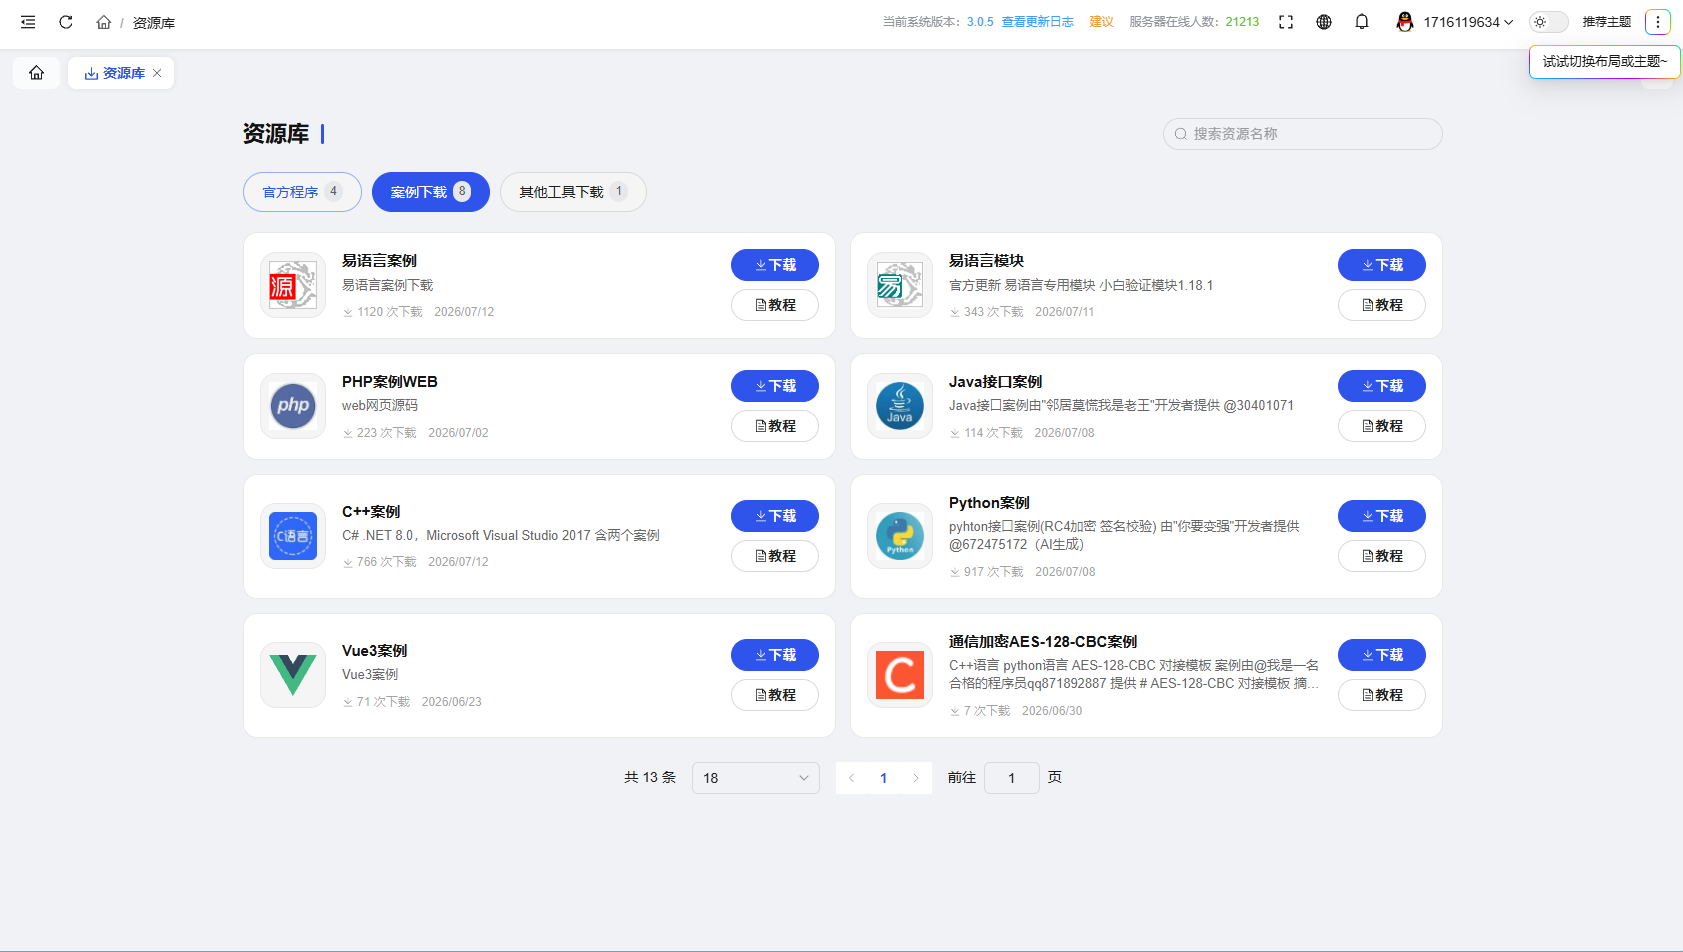This screenshot has height=952, width=1683.
Task: Toggle fullscreen mode icon
Action: click(x=1286, y=22)
